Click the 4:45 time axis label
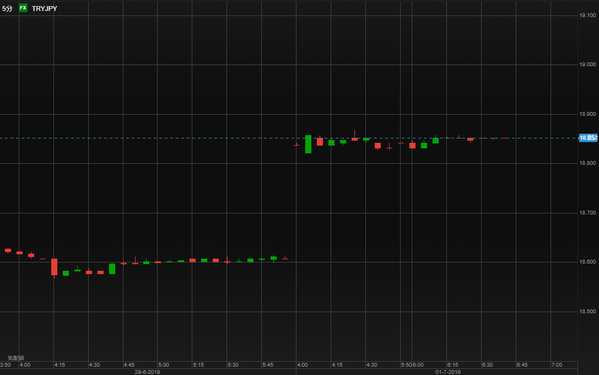The image size is (599, 375). [x=129, y=365]
